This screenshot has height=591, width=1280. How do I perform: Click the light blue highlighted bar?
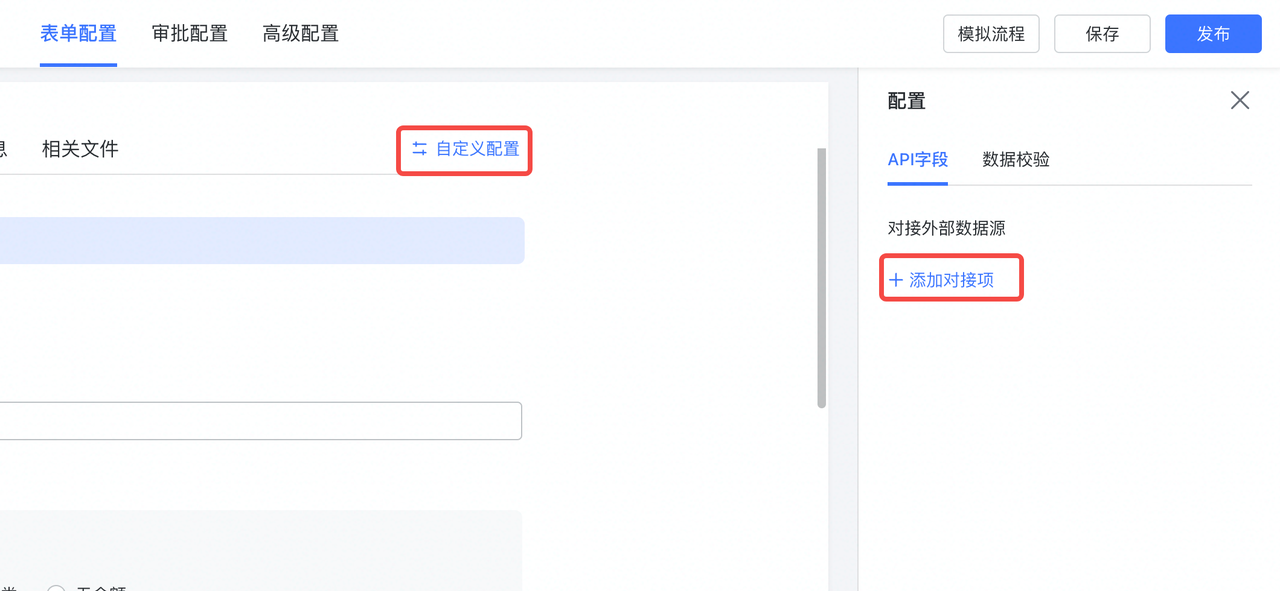260,241
